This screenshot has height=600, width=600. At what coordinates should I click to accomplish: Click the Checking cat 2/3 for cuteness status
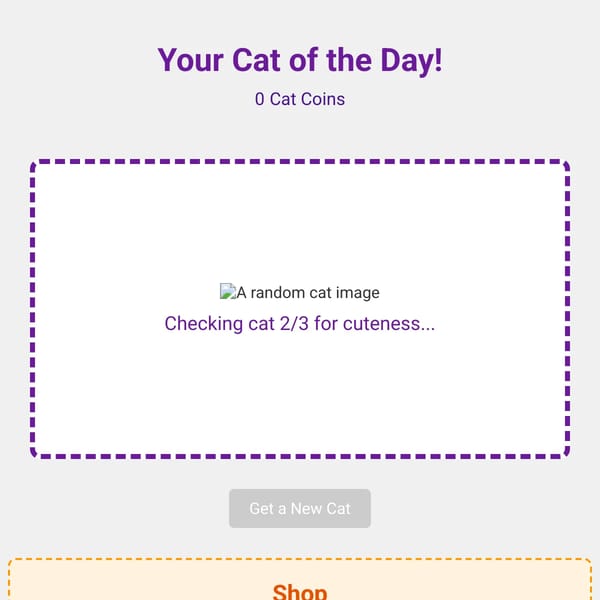(300, 324)
